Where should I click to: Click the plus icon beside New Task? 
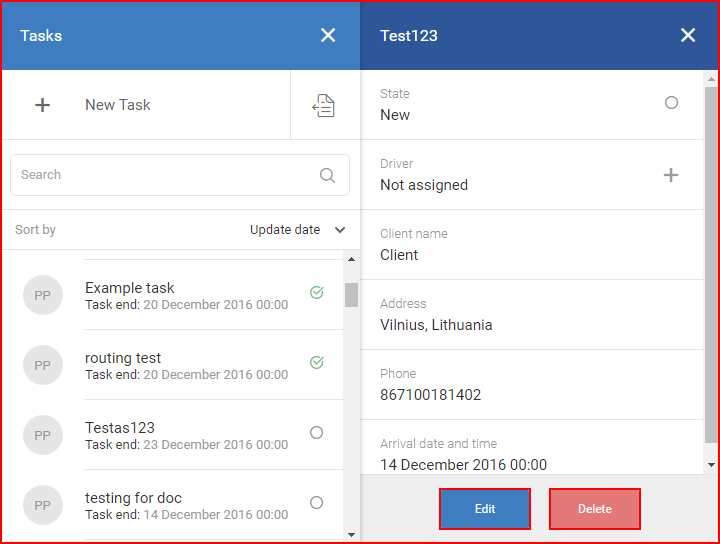point(42,105)
